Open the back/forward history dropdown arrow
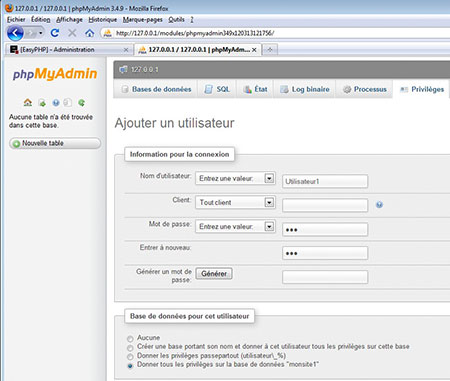The width and height of the screenshot is (450, 381). [x=41, y=33]
